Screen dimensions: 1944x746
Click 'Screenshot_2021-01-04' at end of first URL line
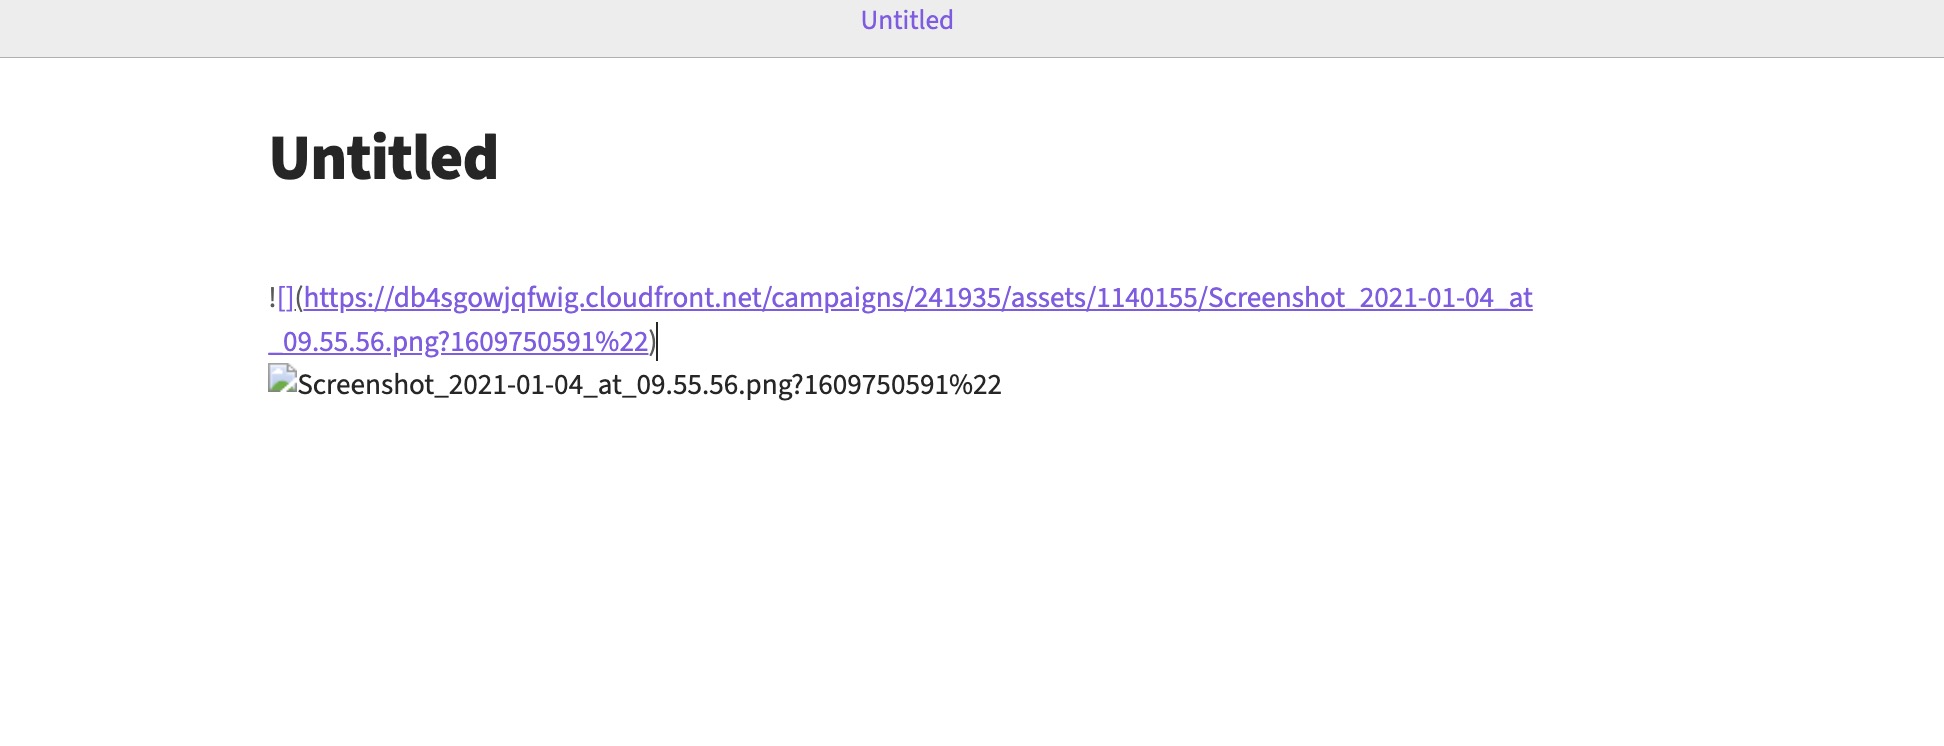(x=1351, y=298)
